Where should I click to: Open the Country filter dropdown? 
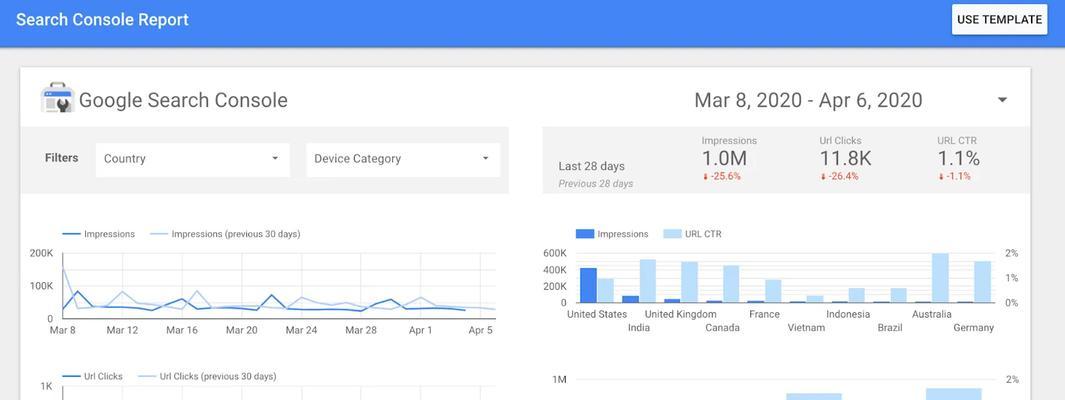point(192,159)
